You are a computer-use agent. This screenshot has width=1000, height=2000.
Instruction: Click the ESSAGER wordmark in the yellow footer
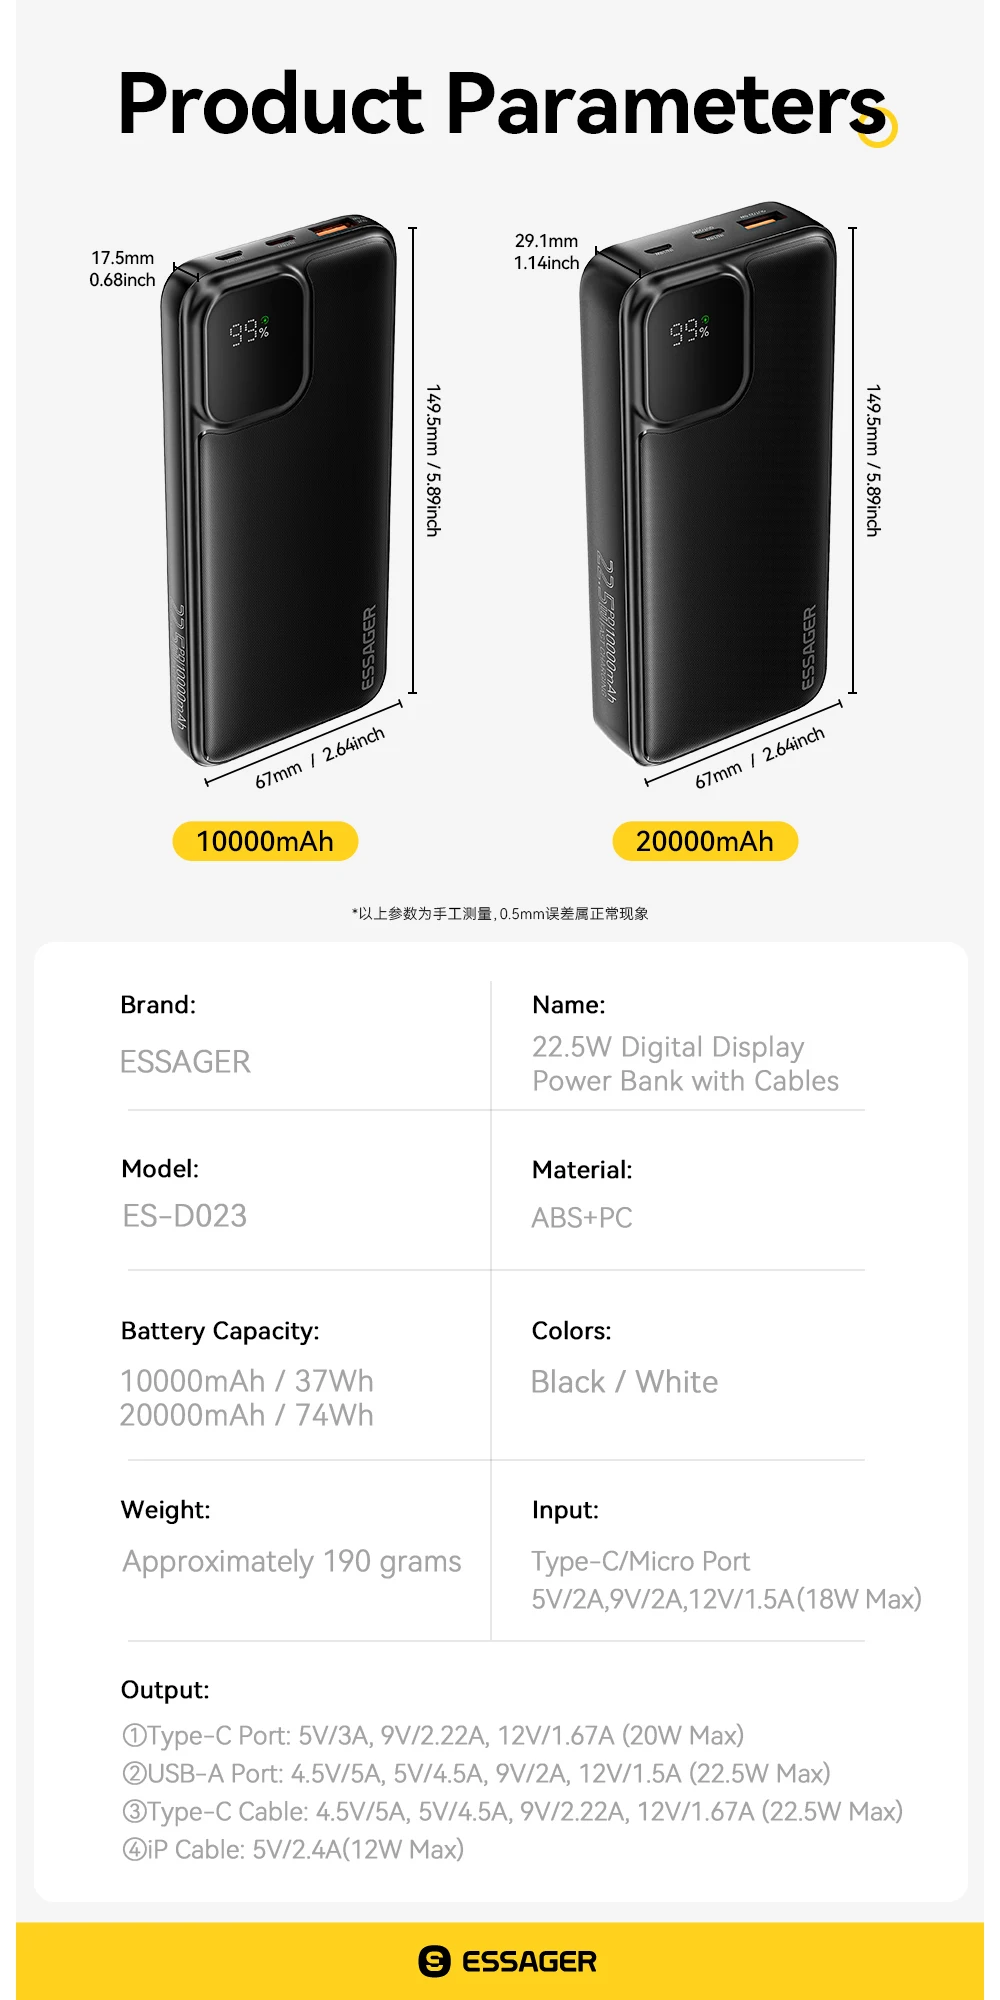coord(529,1961)
